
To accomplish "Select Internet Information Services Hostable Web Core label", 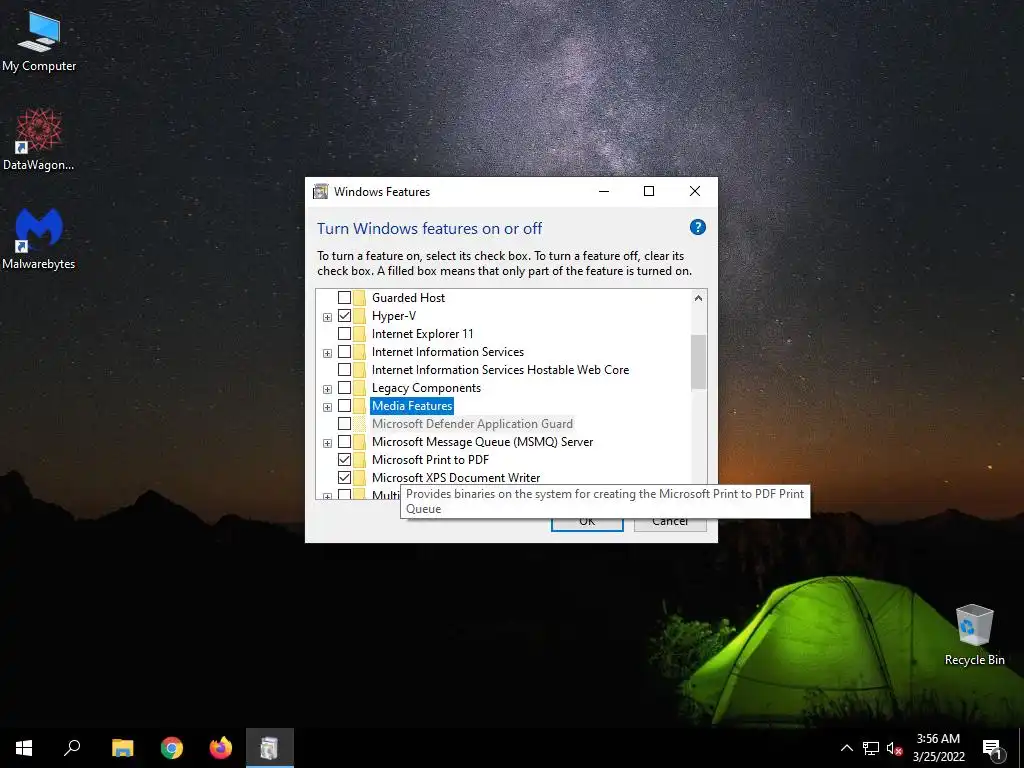I will (500, 370).
